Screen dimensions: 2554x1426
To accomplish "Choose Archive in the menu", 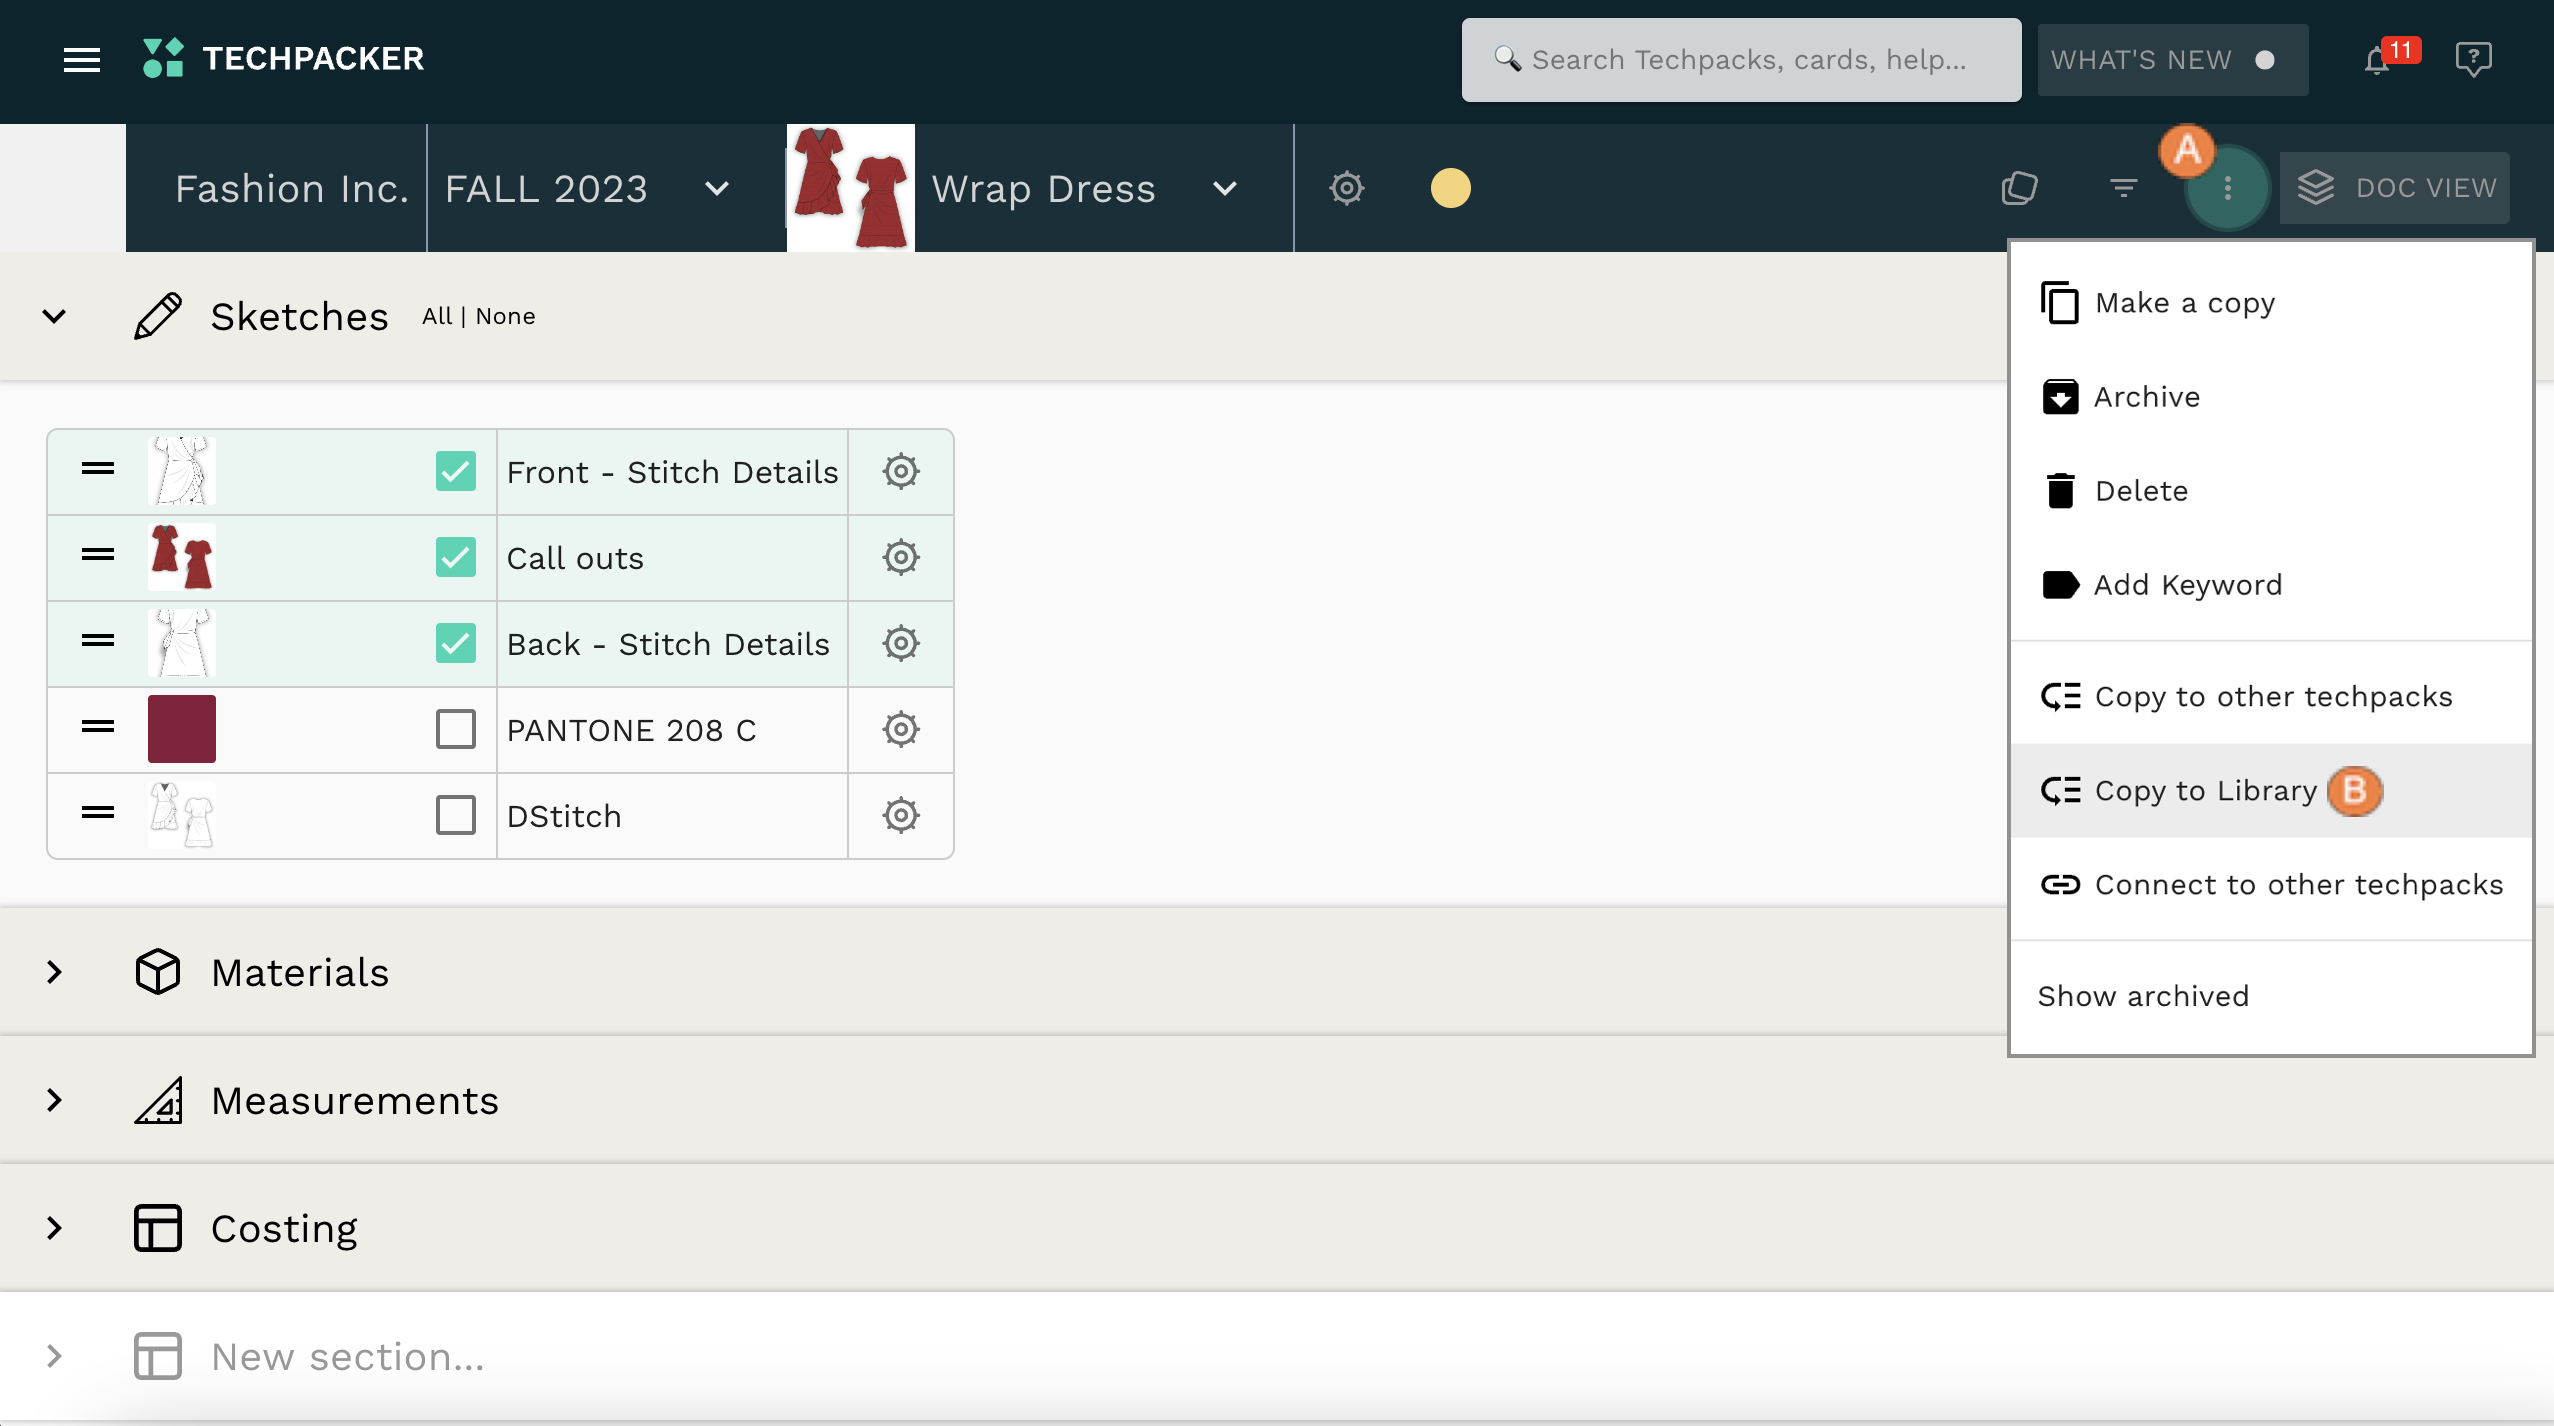I will coord(2270,397).
